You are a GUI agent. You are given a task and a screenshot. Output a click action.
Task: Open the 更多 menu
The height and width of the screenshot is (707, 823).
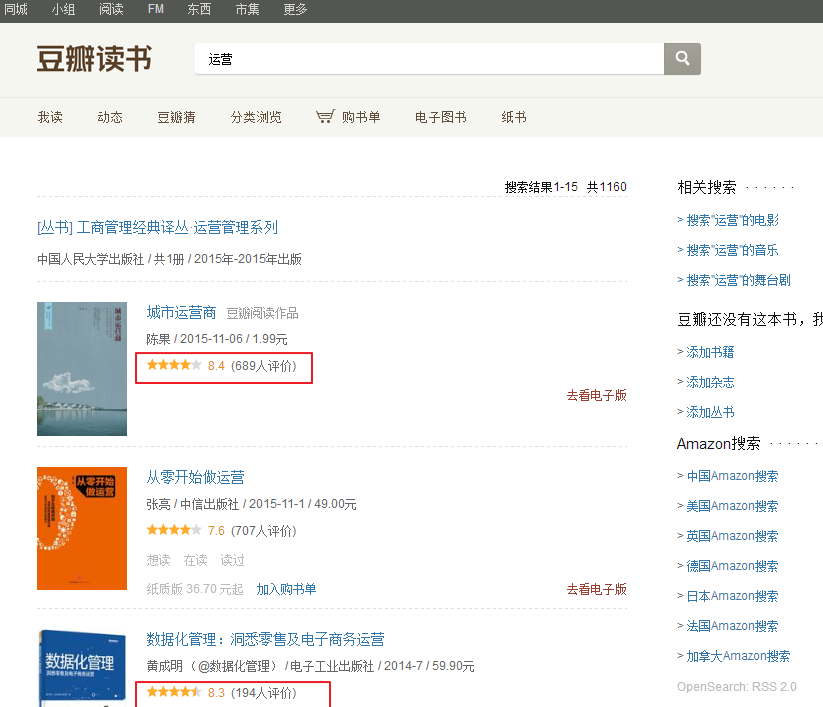click(x=294, y=9)
